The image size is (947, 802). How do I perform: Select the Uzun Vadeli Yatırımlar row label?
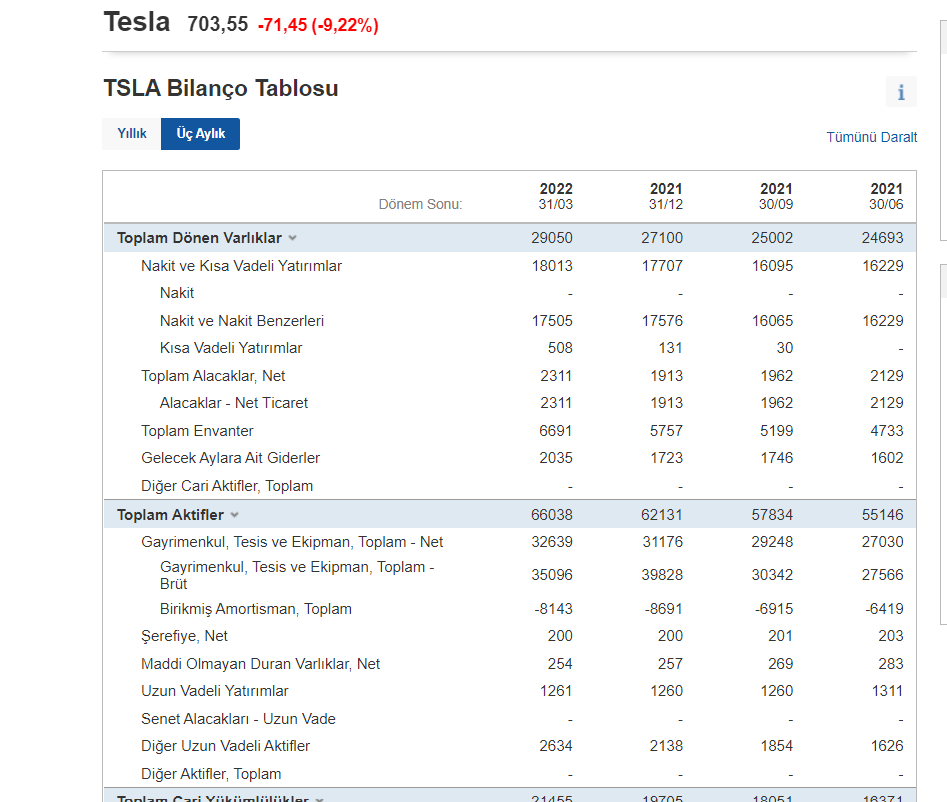(214, 691)
